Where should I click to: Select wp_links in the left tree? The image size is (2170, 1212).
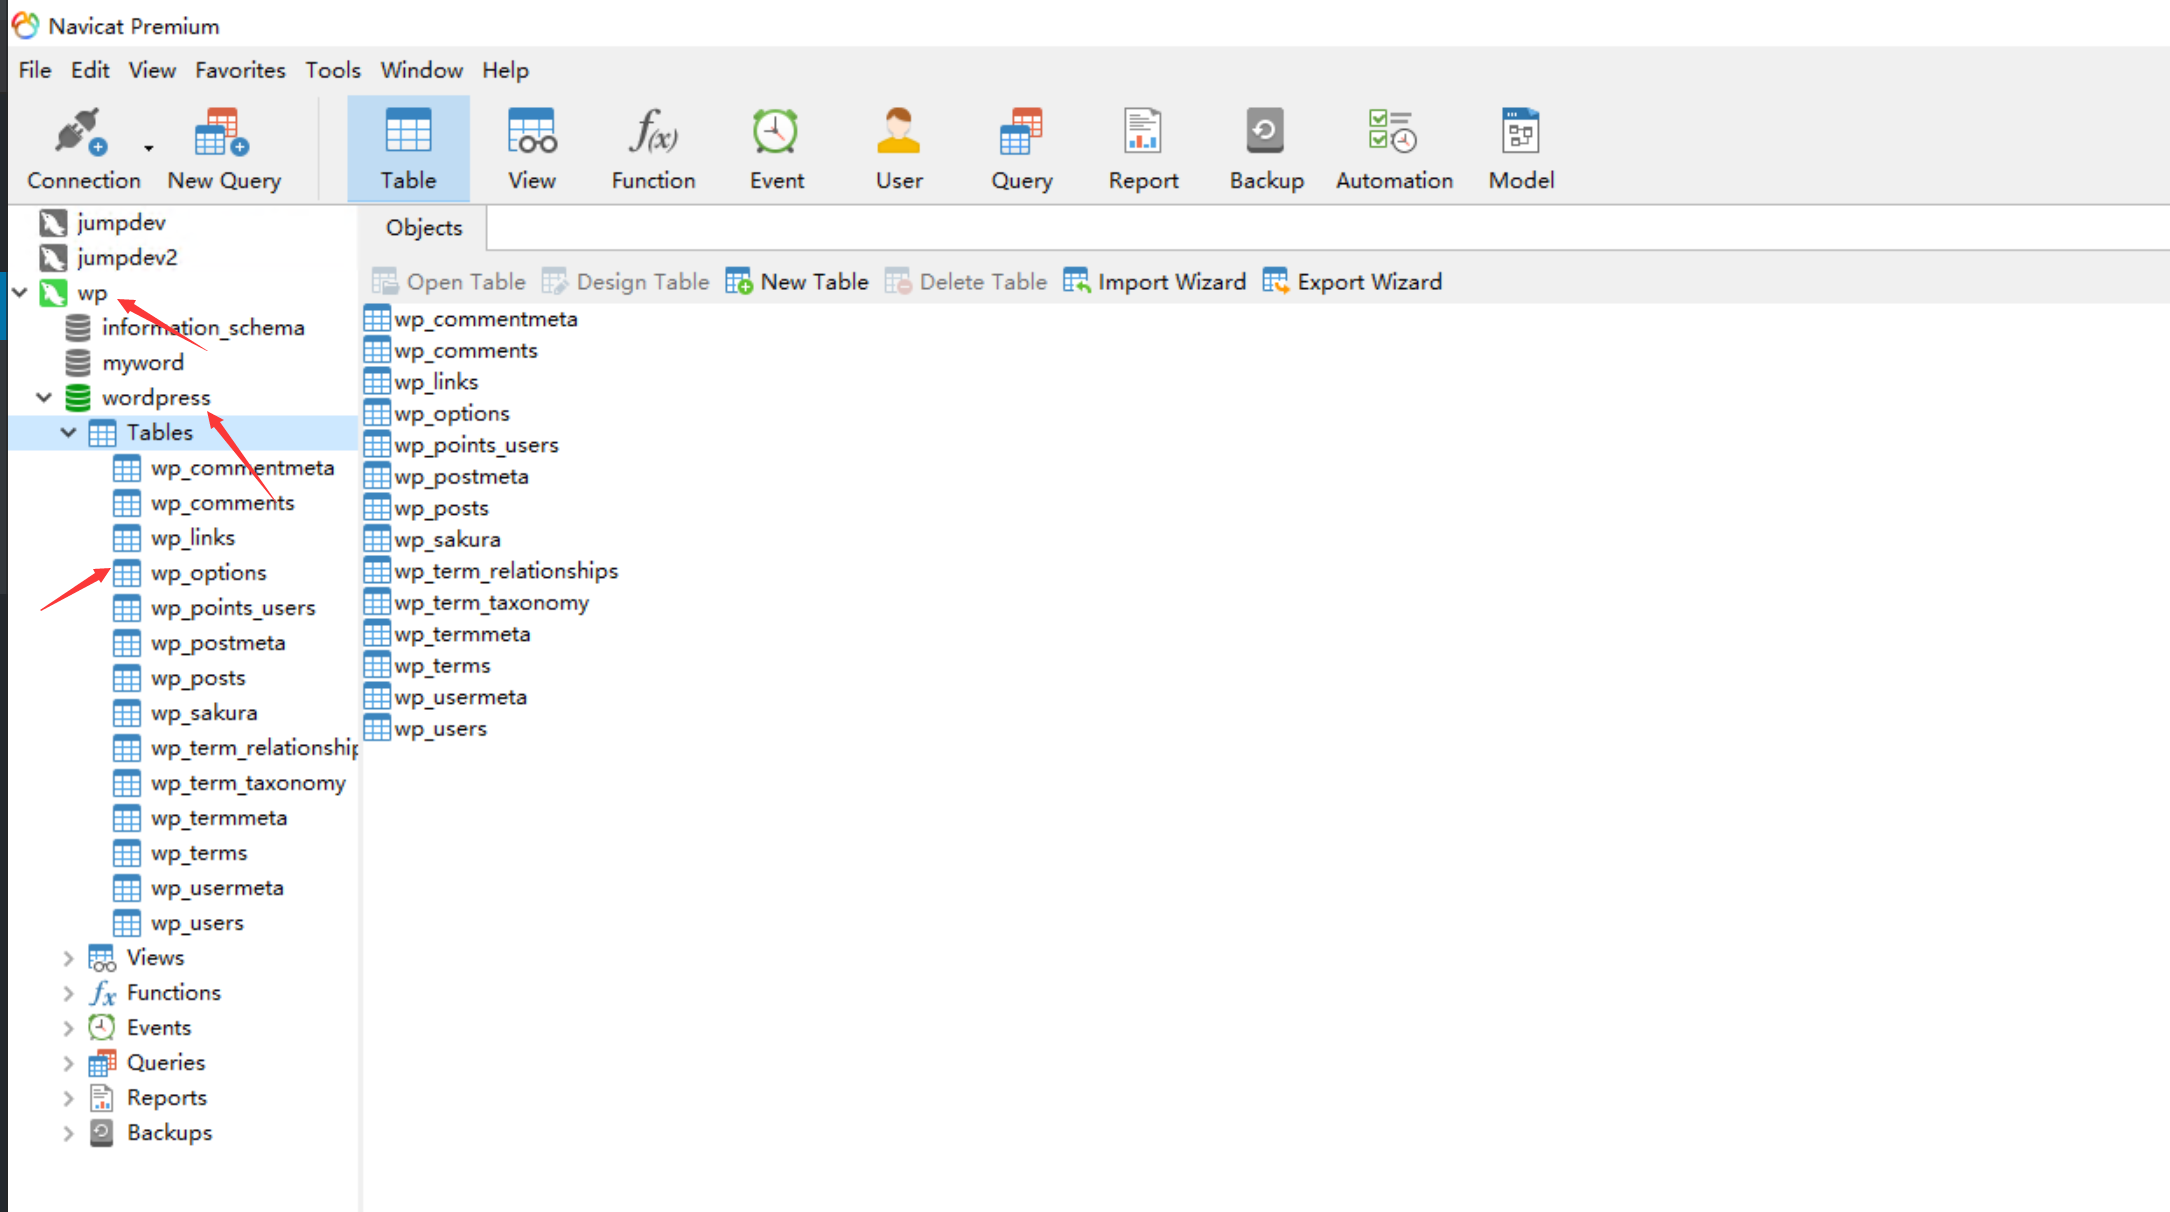[193, 538]
